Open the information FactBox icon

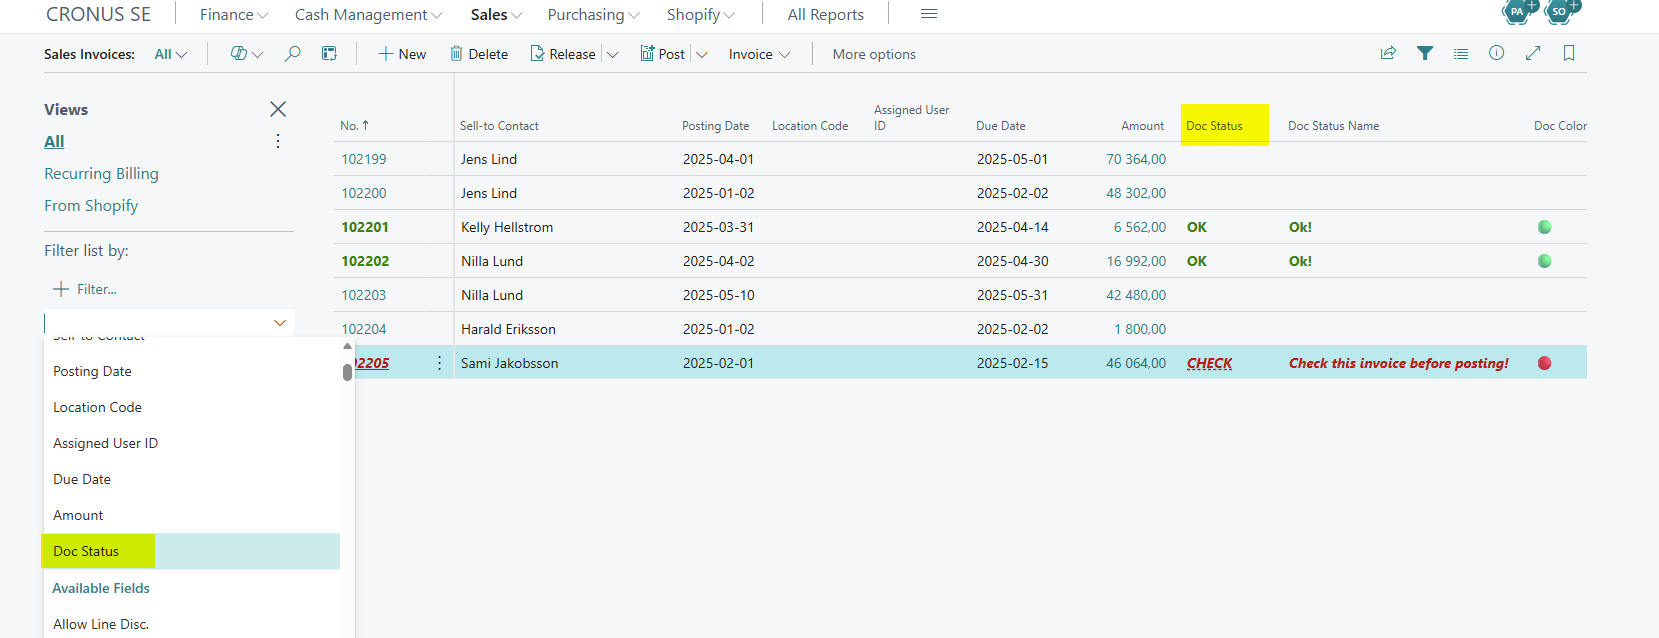pos(1496,53)
